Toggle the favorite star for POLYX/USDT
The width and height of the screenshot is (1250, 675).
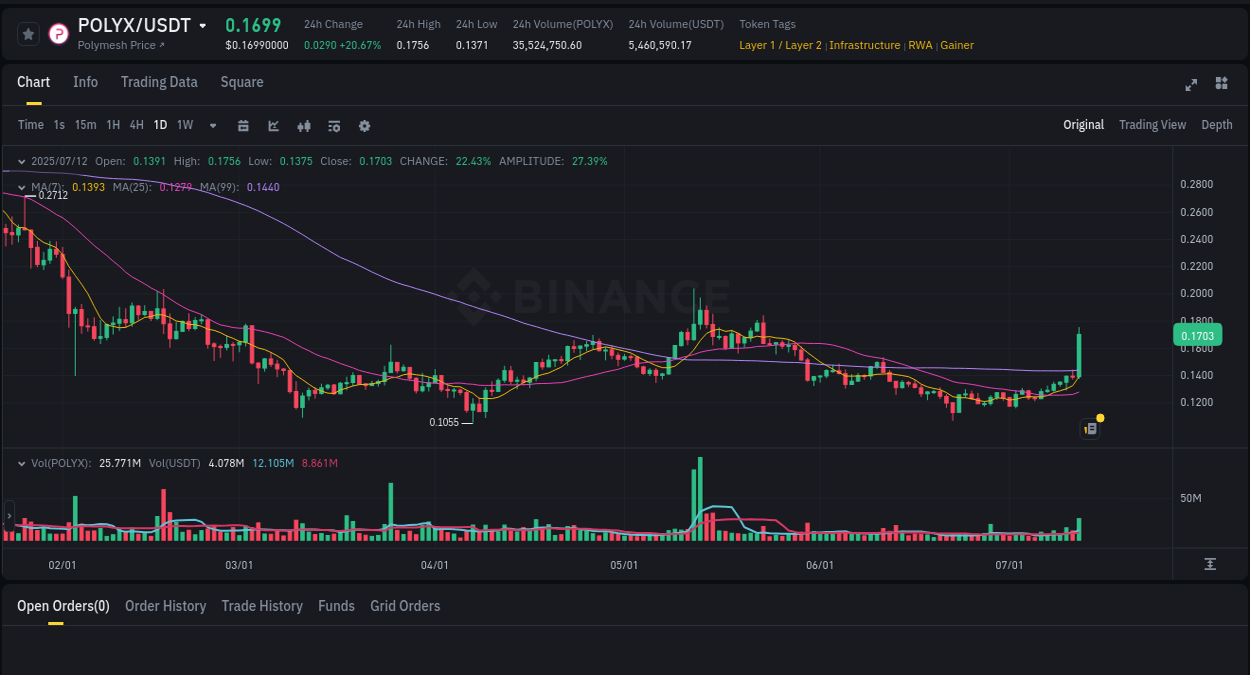[28, 33]
